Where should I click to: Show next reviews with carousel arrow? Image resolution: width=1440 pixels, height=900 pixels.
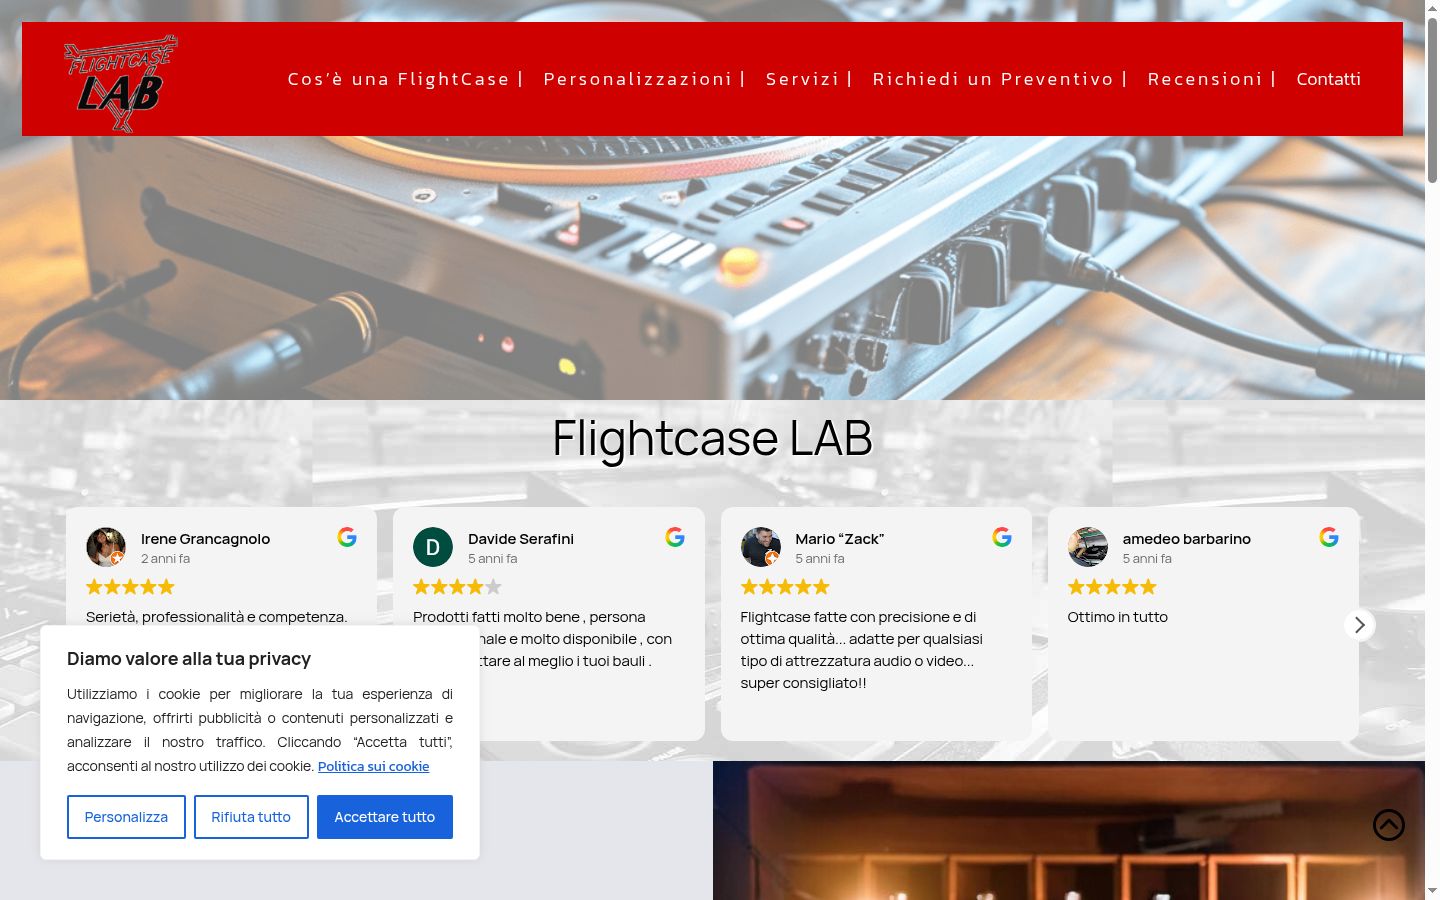coord(1360,625)
